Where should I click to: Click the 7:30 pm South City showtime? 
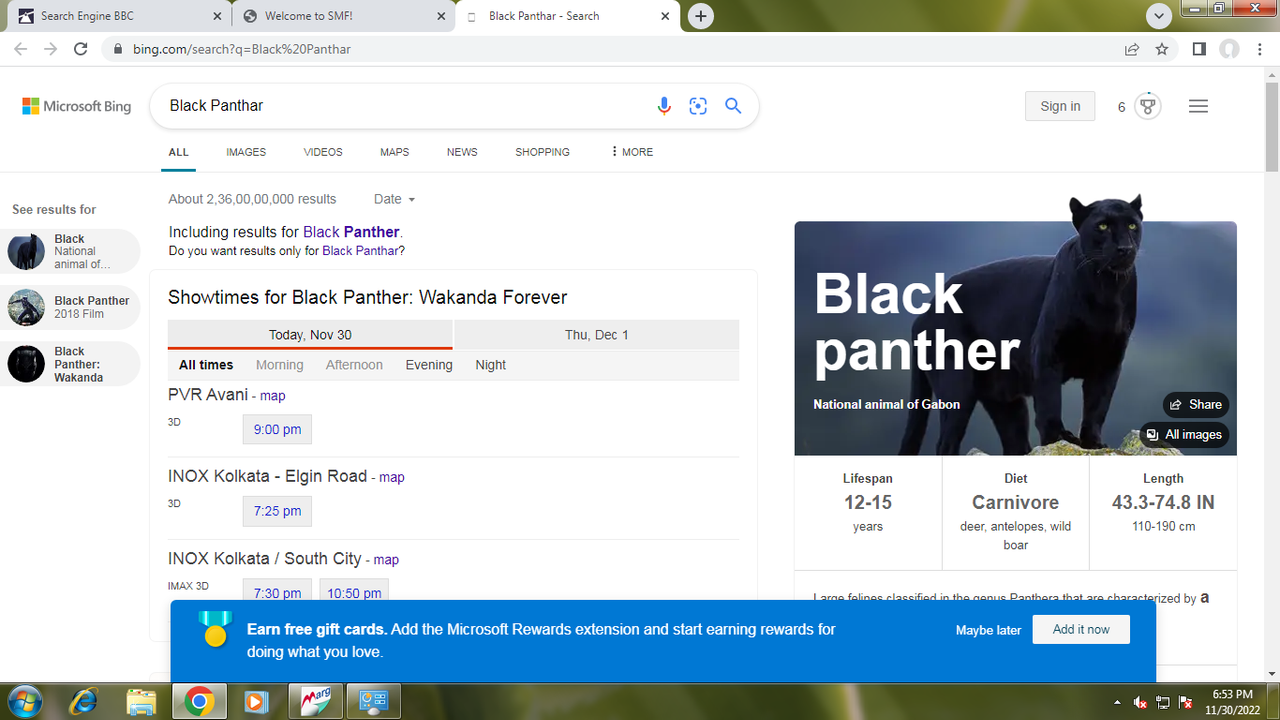coord(277,592)
